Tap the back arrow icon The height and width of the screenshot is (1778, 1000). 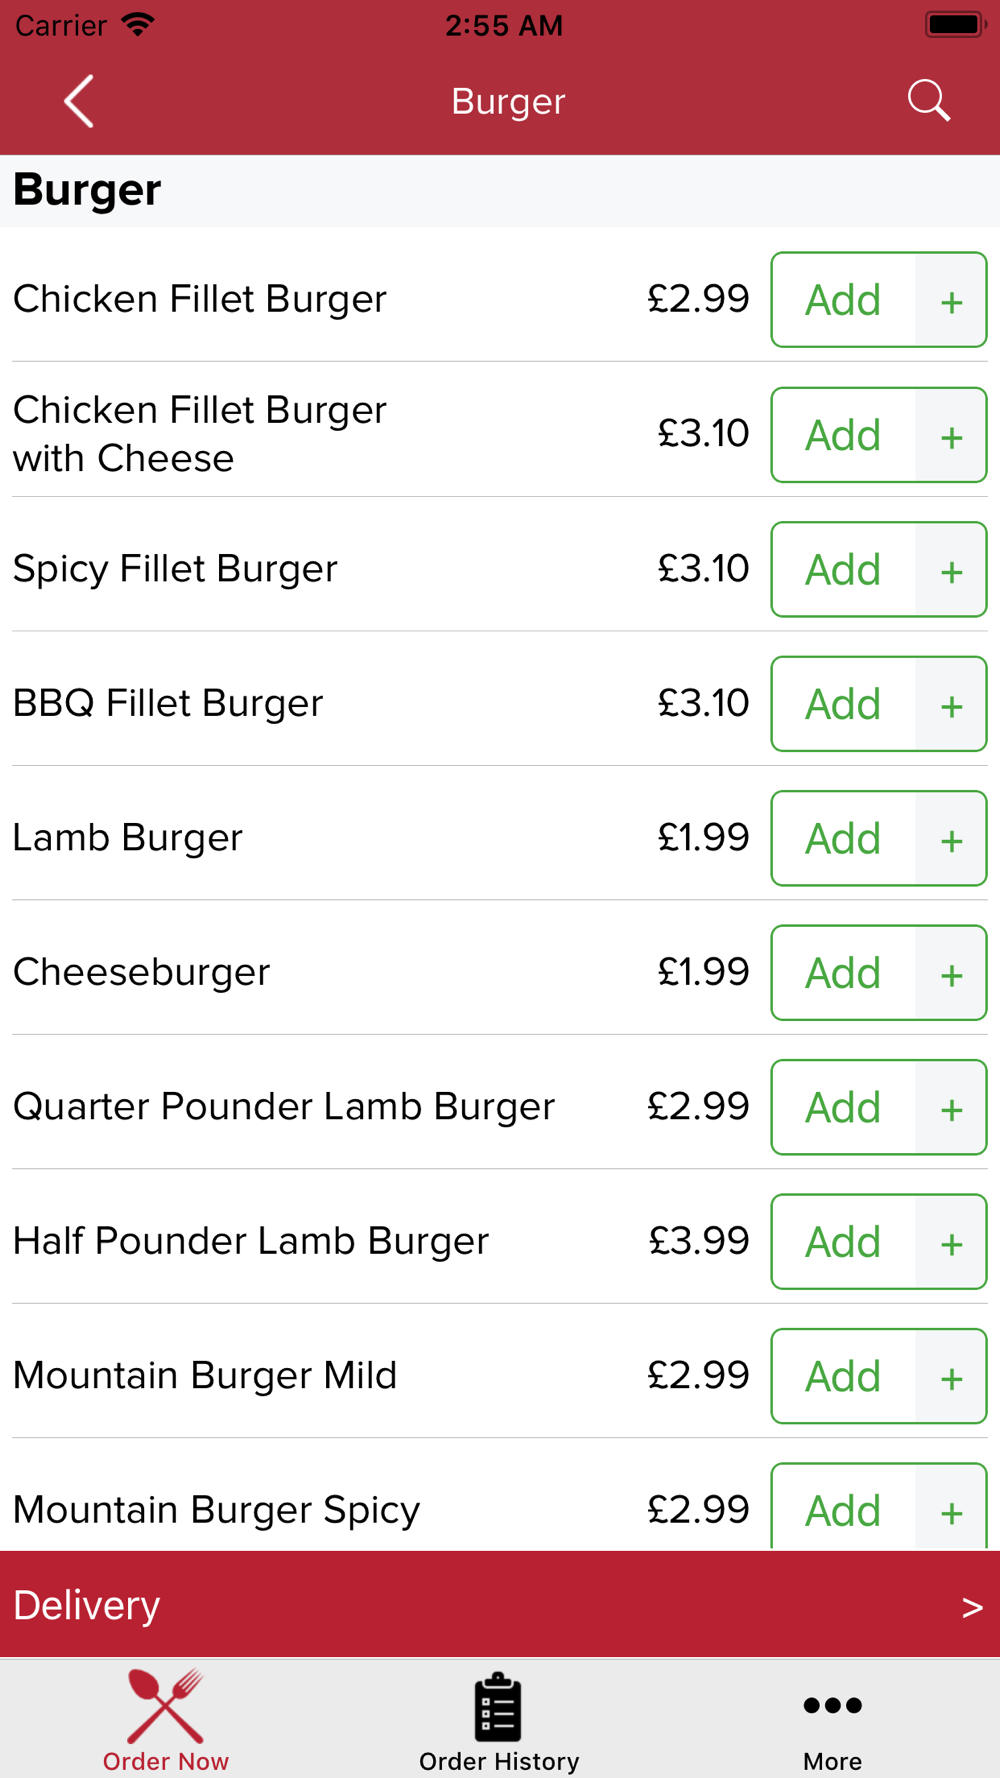(x=79, y=101)
